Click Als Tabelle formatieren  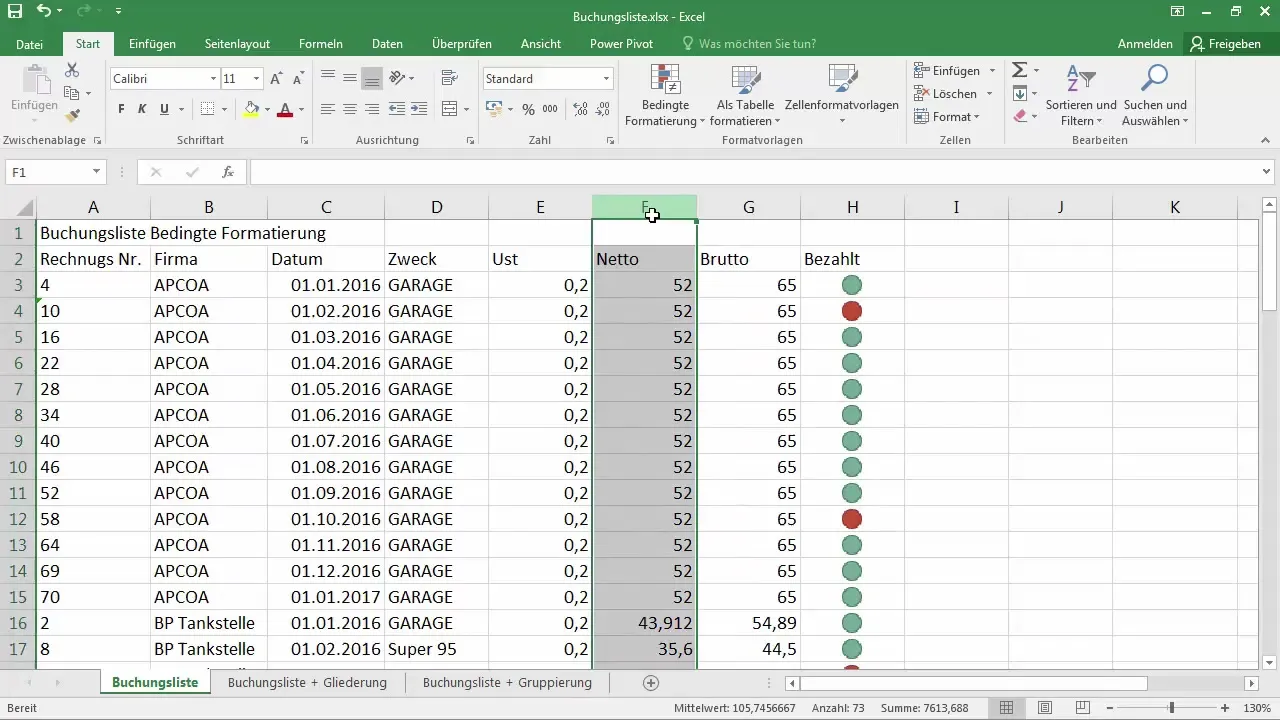746,95
